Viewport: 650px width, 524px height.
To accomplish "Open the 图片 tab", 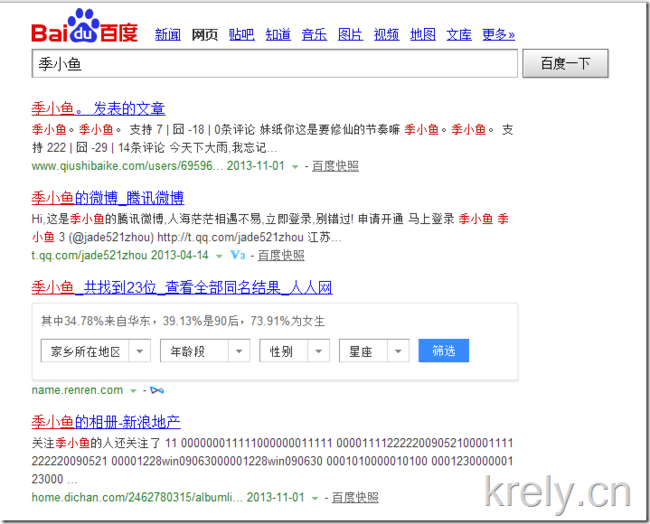I will [350, 34].
